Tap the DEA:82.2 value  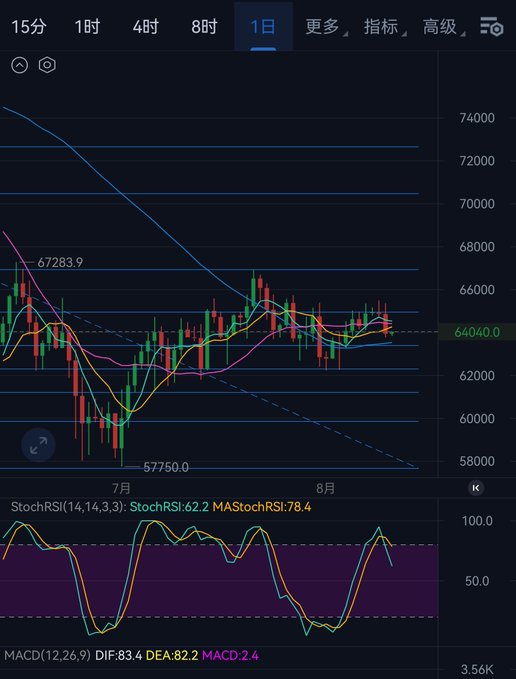(172, 656)
